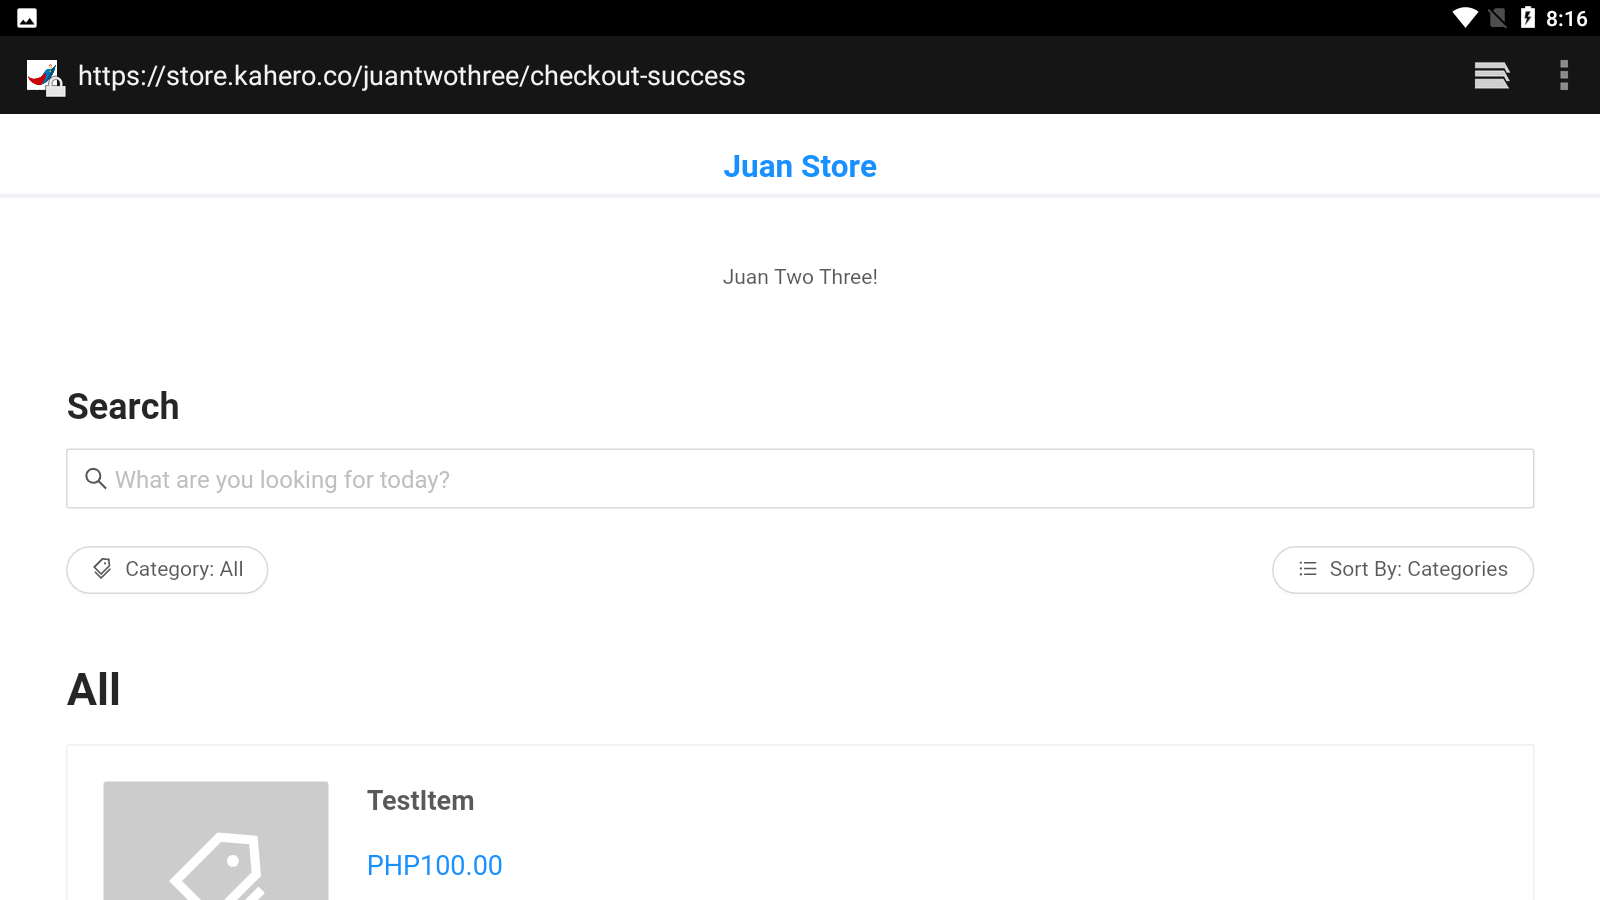
Task: Tap the search magnifier icon
Action: click(96, 479)
